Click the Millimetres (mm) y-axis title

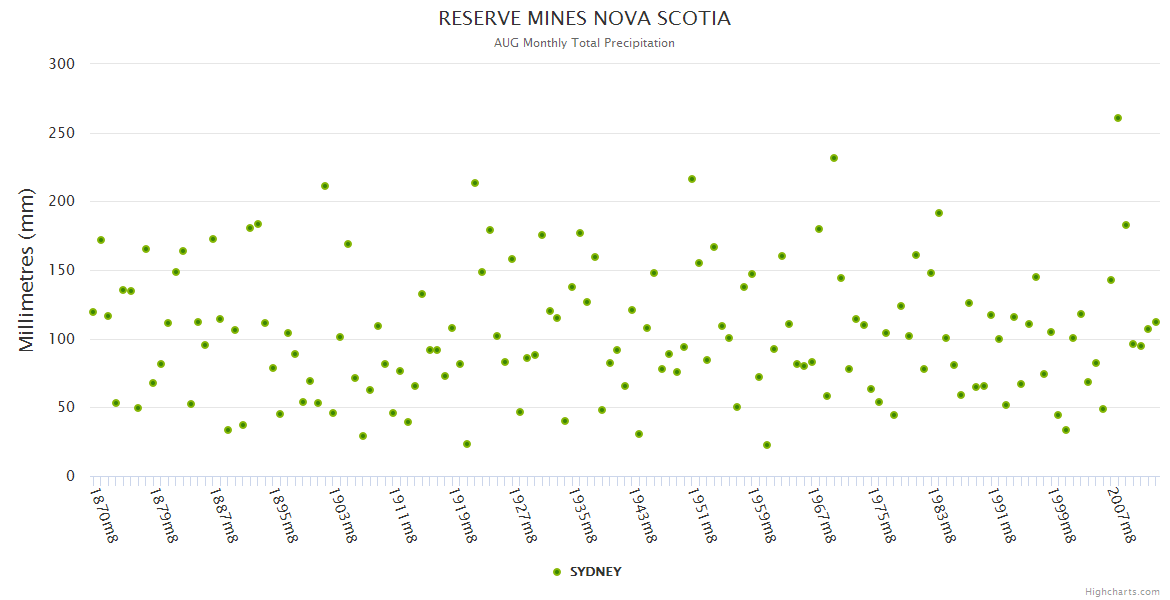click(x=27, y=270)
